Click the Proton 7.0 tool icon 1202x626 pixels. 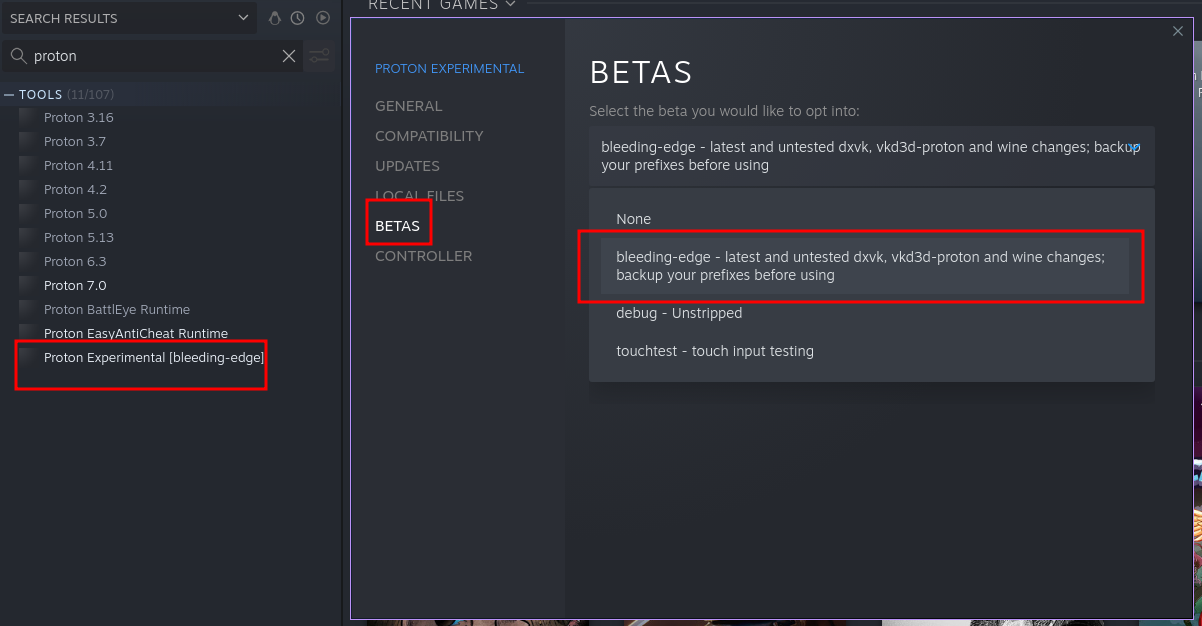28,285
